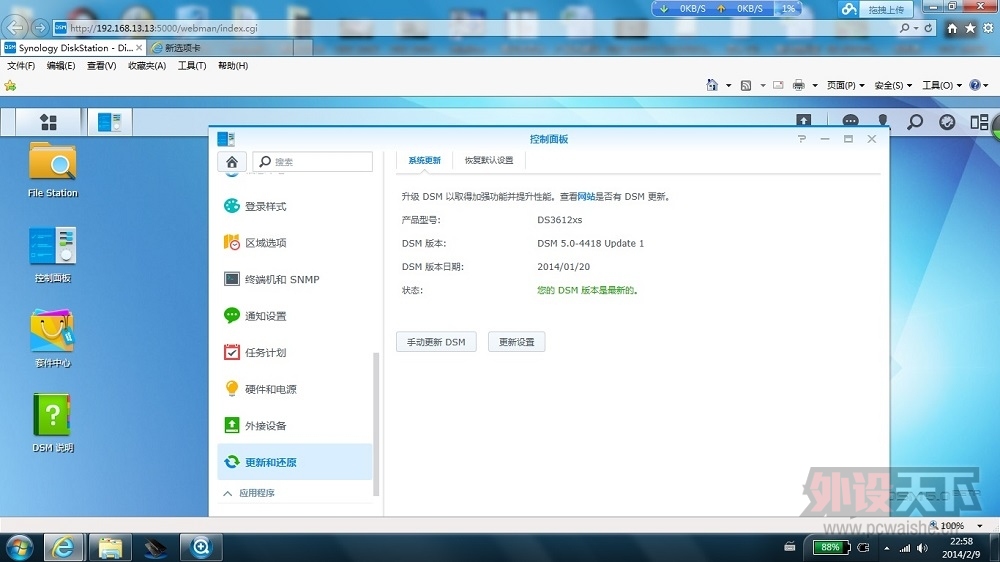Refresh the page with reload icon

coord(929,28)
